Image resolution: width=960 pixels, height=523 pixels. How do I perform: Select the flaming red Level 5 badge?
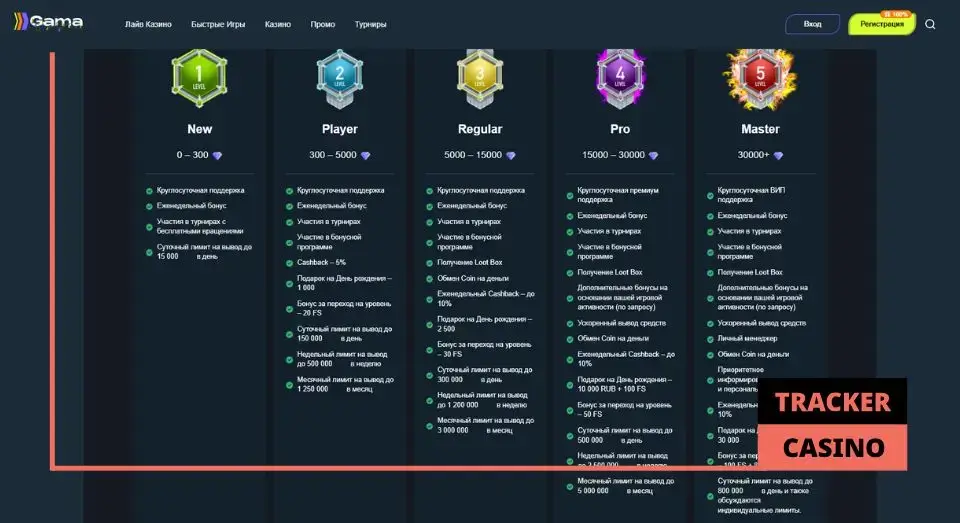click(x=760, y=73)
